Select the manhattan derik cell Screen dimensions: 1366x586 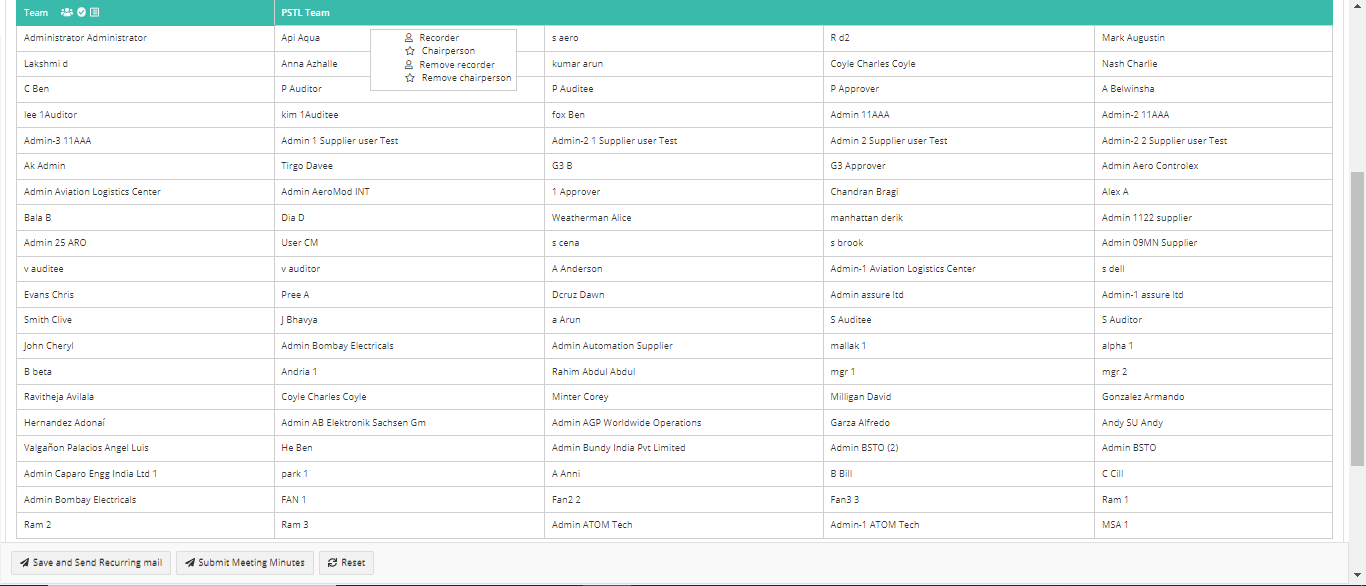click(x=959, y=218)
